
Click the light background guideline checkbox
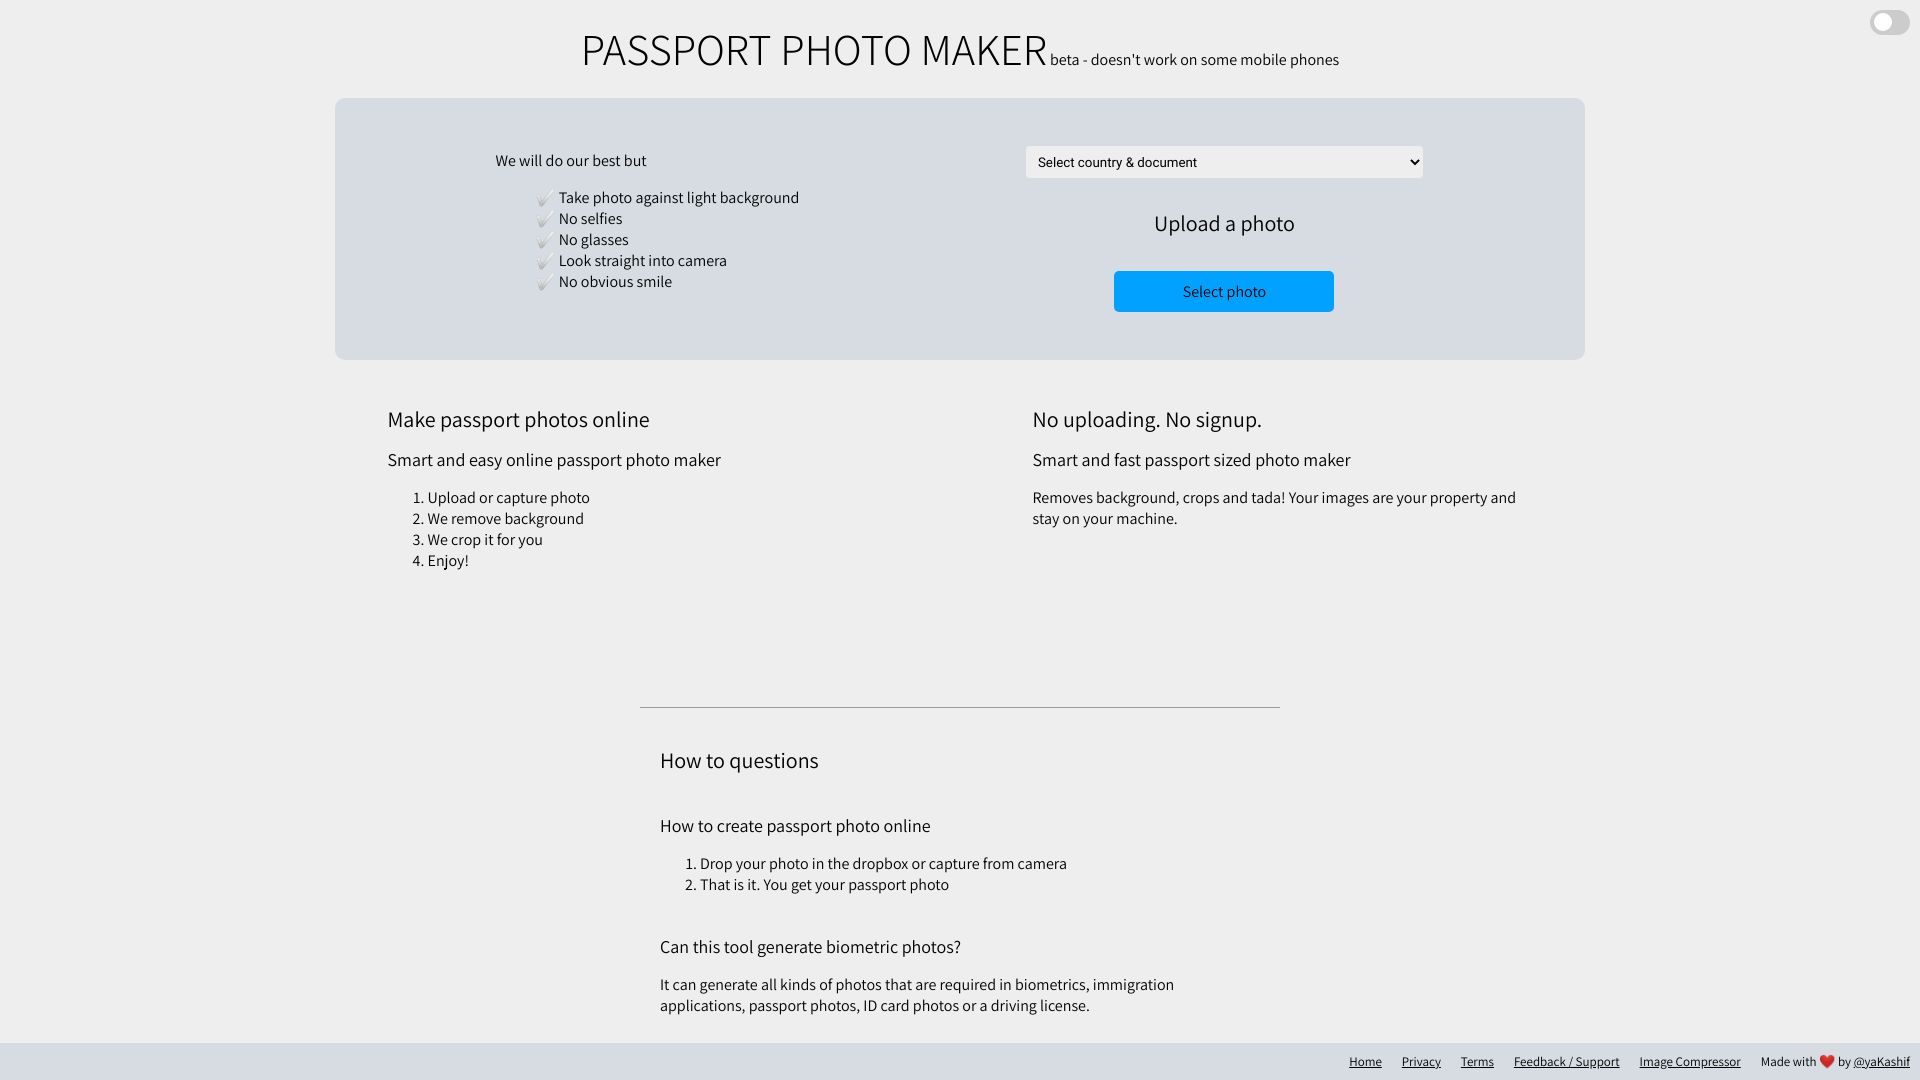pyautogui.click(x=542, y=198)
